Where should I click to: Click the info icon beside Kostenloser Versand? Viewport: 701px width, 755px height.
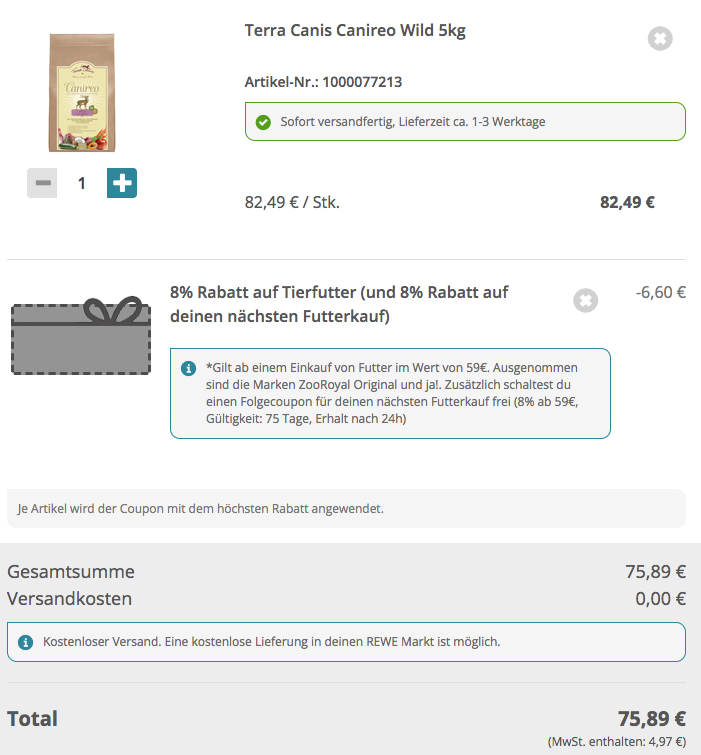[x=25, y=642]
